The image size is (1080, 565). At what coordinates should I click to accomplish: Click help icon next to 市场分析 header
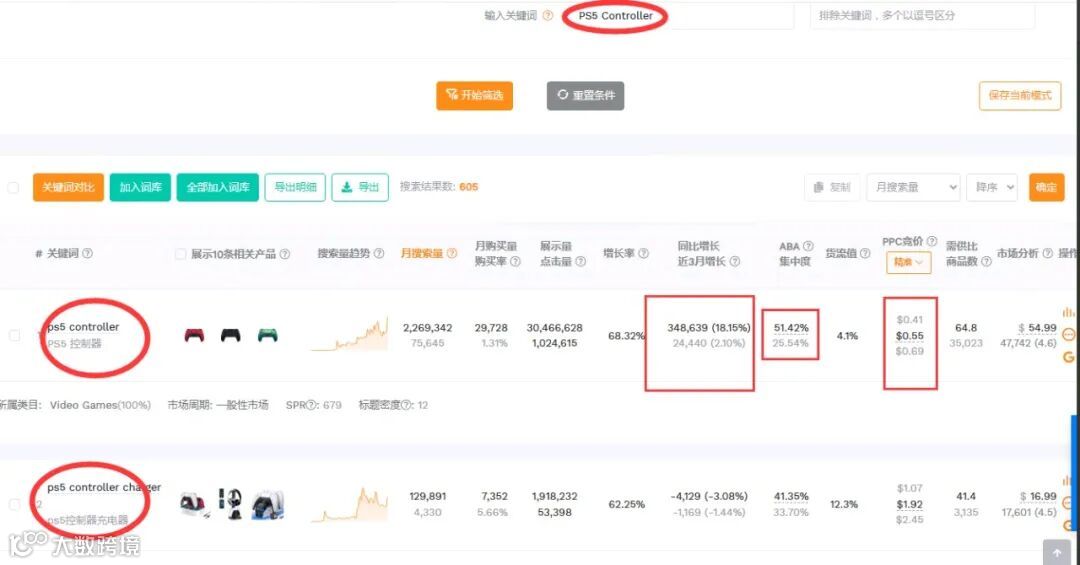point(1048,253)
